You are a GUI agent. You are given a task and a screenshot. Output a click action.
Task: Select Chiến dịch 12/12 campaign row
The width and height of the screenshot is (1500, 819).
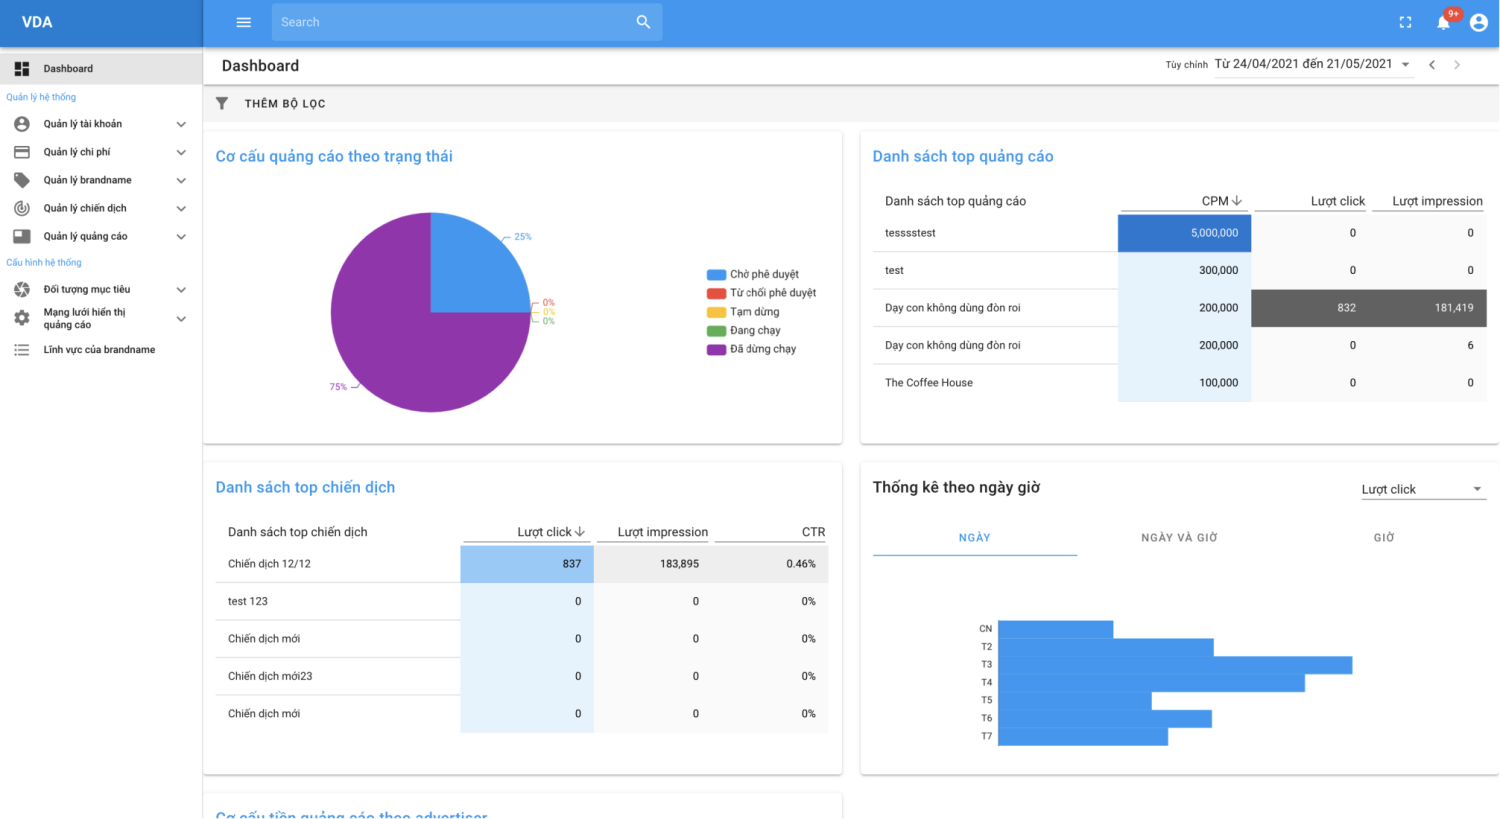522,564
